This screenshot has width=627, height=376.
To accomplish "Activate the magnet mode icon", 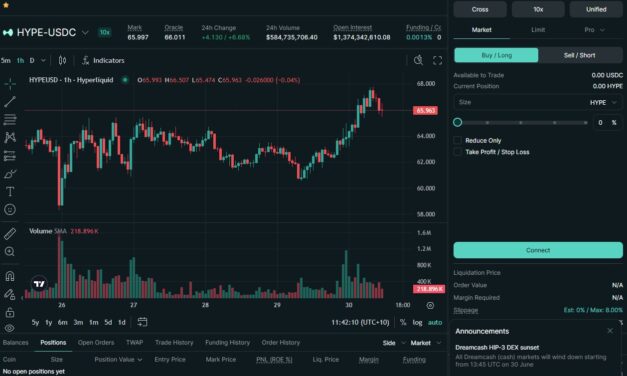I will 10,276.
